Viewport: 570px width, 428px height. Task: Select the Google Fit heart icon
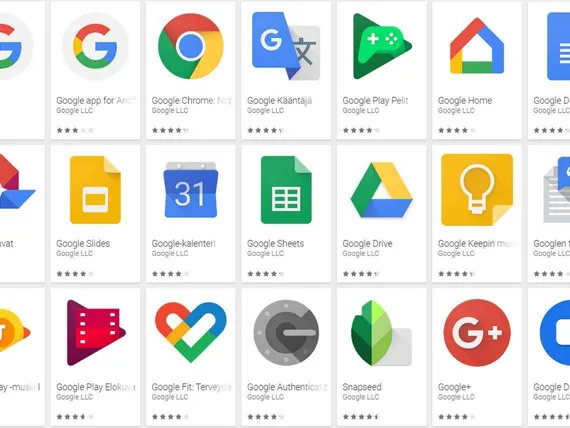tap(190, 333)
